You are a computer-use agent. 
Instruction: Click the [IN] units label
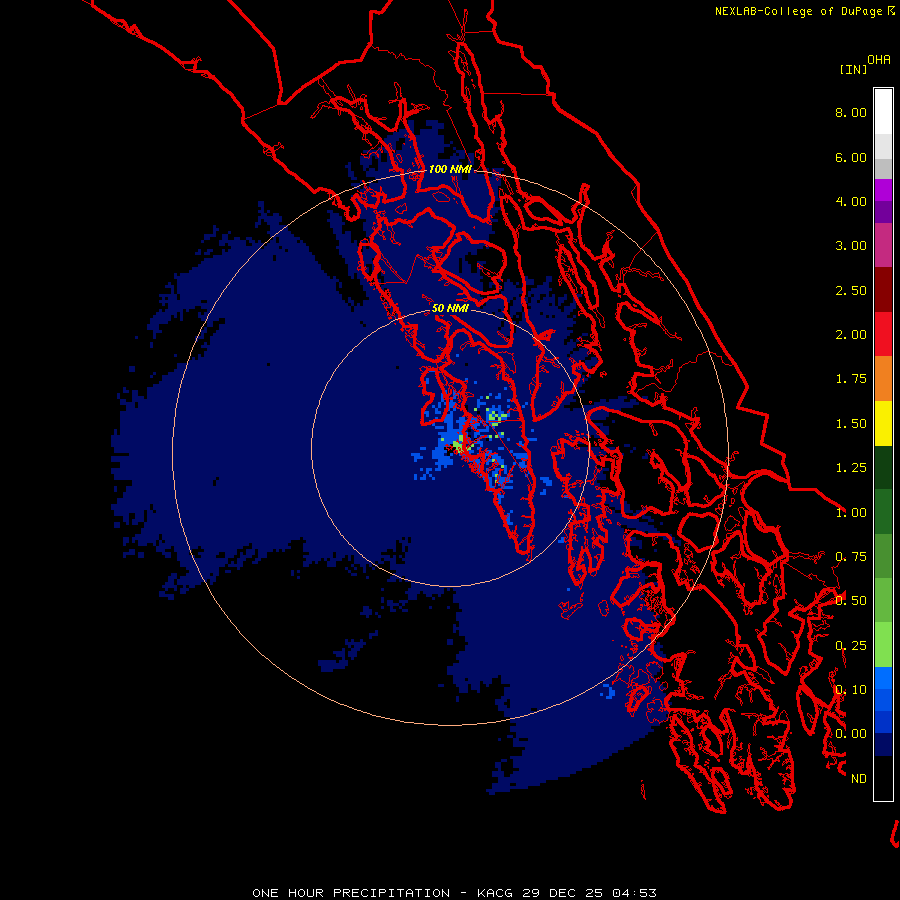click(x=853, y=69)
